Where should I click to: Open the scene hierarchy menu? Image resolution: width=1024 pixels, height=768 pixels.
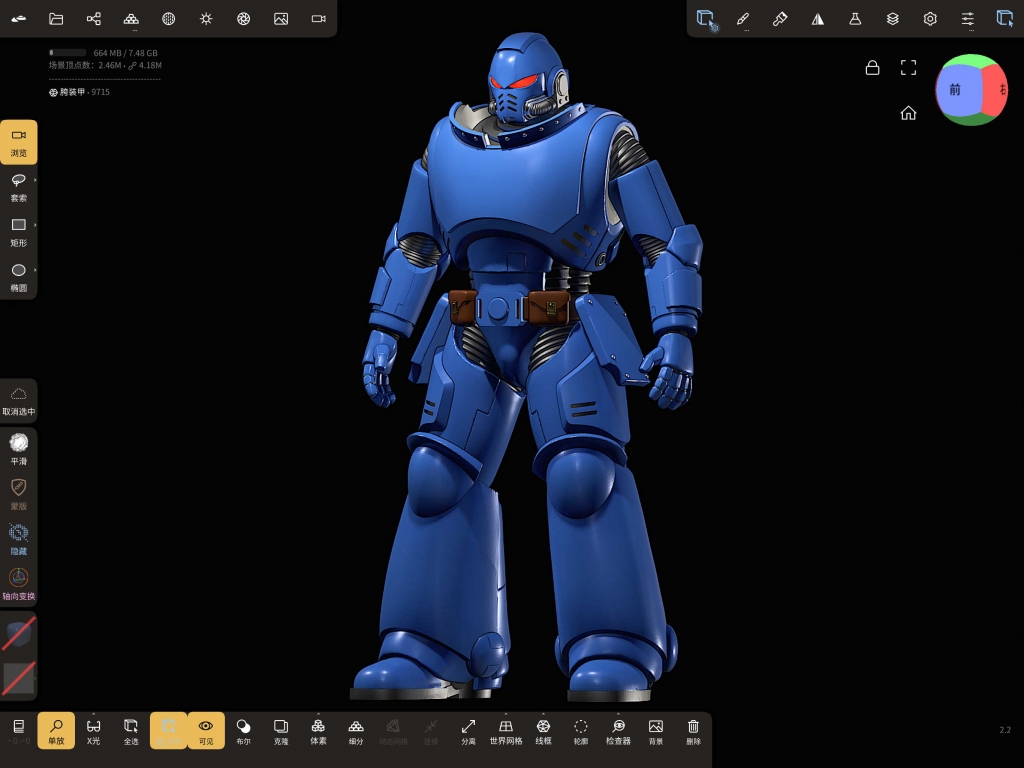coord(93,18)
